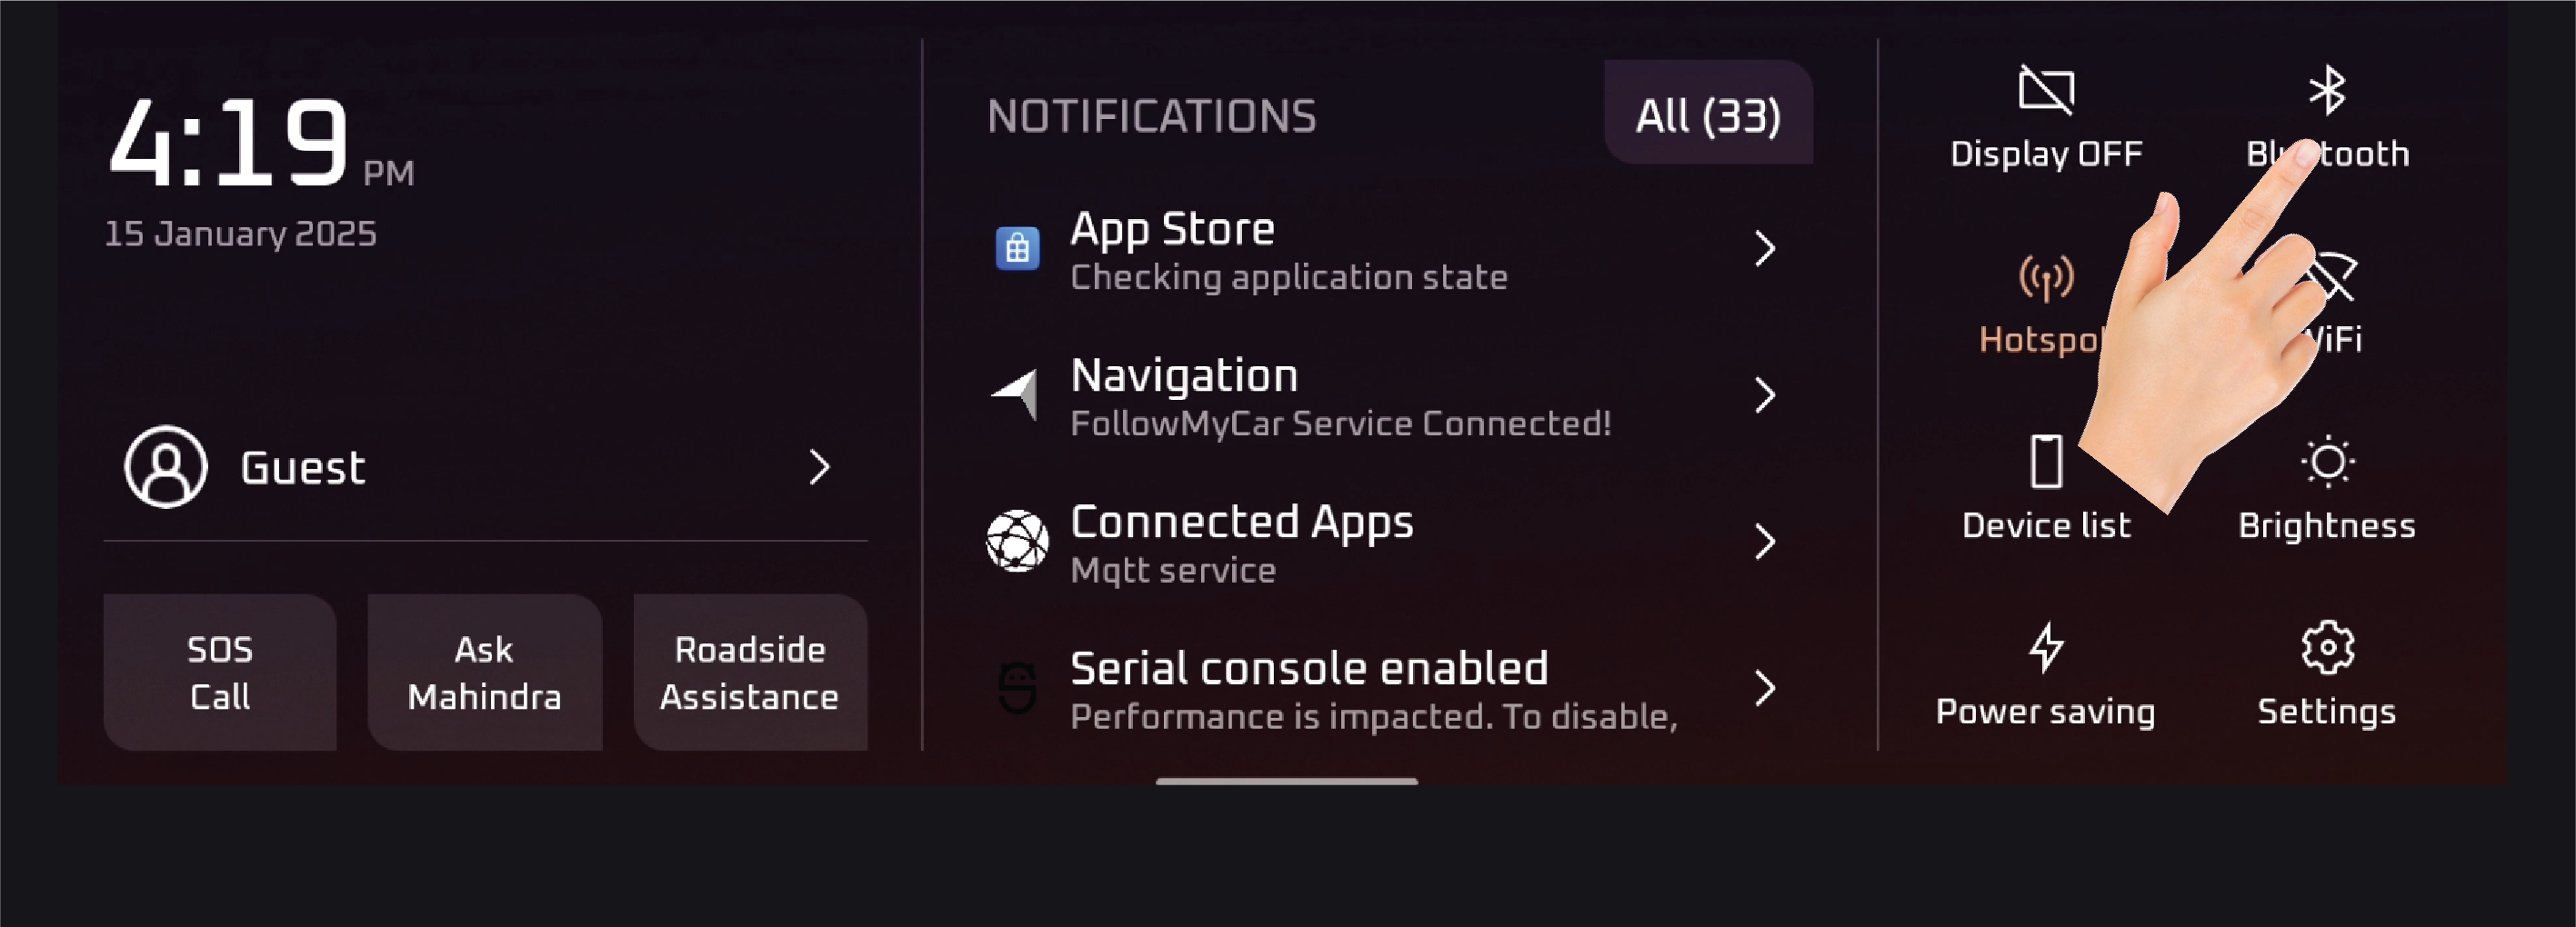Turn off the display via Display OFF icon

tap(2046, 91)
